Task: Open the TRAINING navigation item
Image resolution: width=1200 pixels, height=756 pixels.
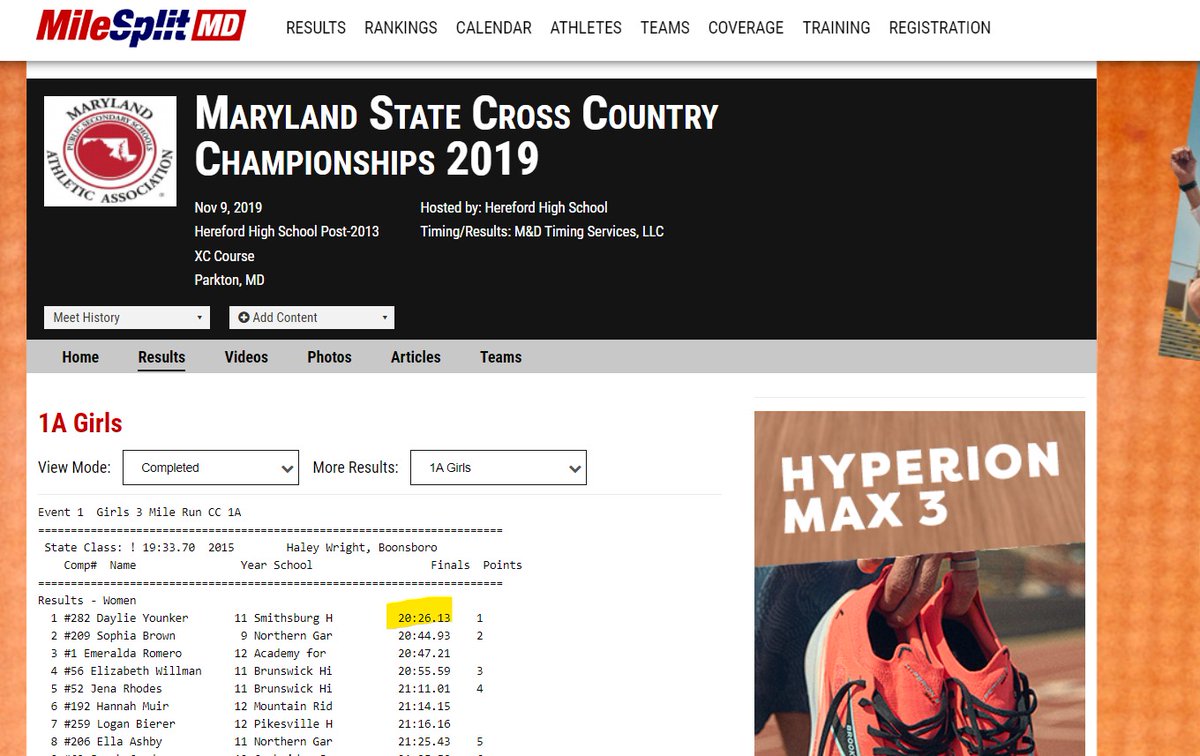Action: click(836, 28)
